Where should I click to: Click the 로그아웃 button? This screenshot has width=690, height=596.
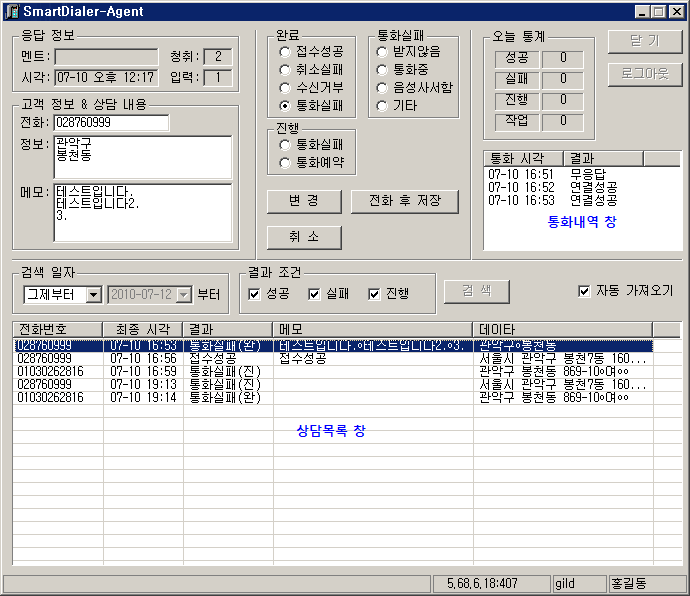tap(645, 74)
